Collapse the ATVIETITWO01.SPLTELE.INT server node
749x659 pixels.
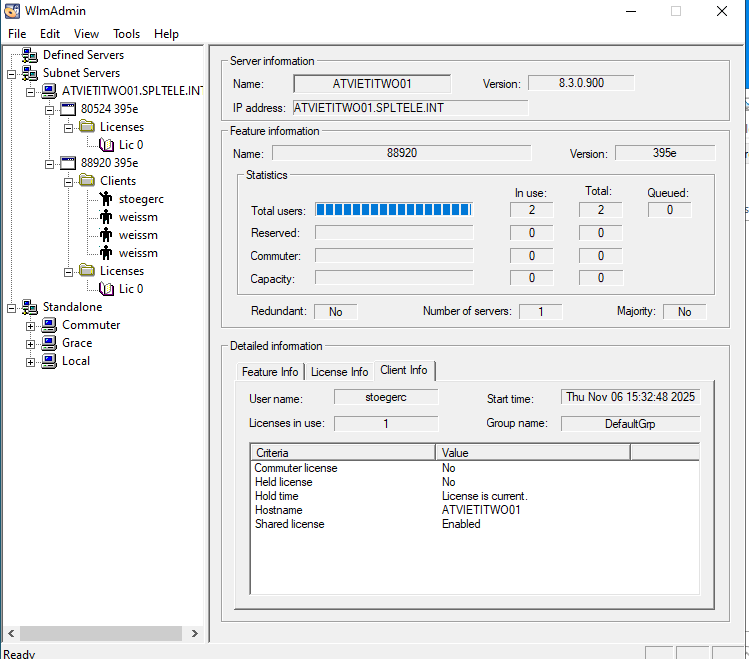[x=31, y=92]
